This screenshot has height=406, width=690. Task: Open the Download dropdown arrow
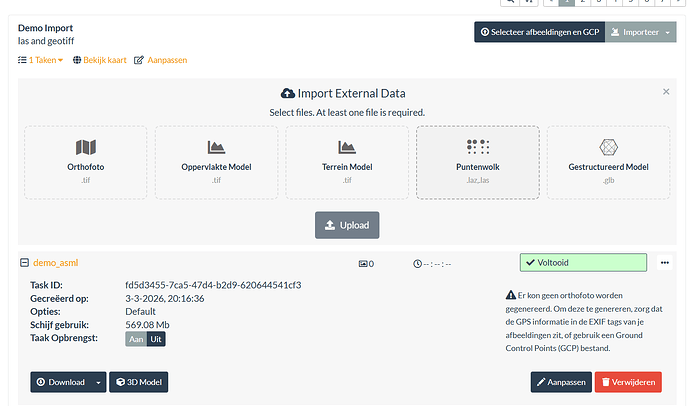[x=99, y=382]
